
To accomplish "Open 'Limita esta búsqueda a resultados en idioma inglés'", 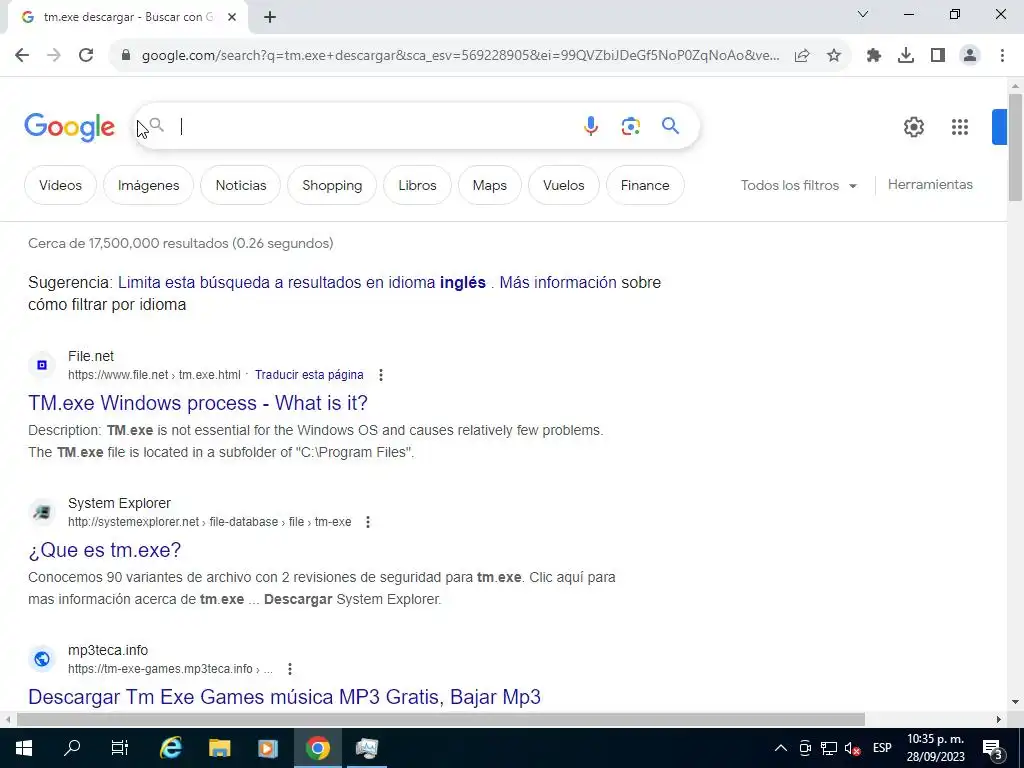I will point(302,283).
